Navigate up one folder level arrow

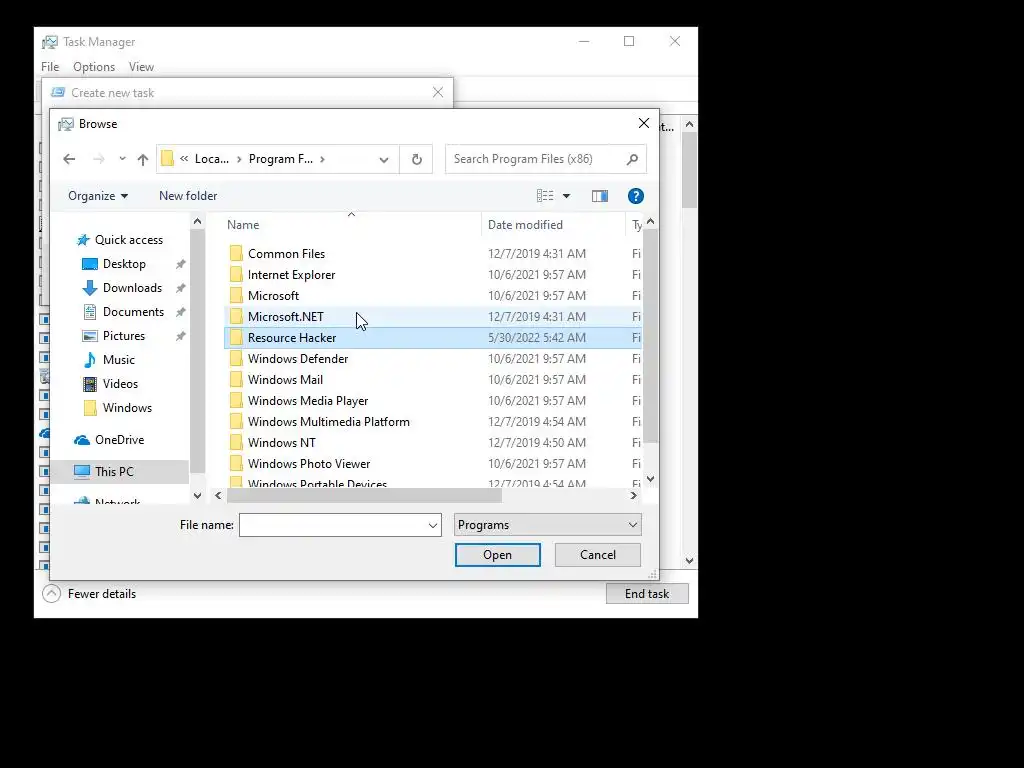pyautogui.click(x=143, y=159)
